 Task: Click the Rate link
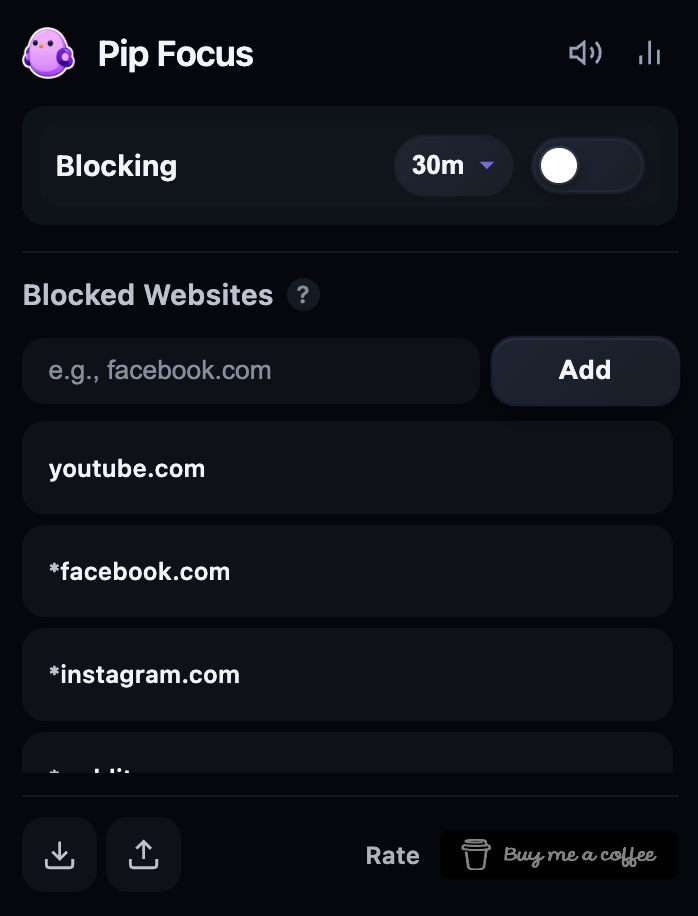[392, 856]
